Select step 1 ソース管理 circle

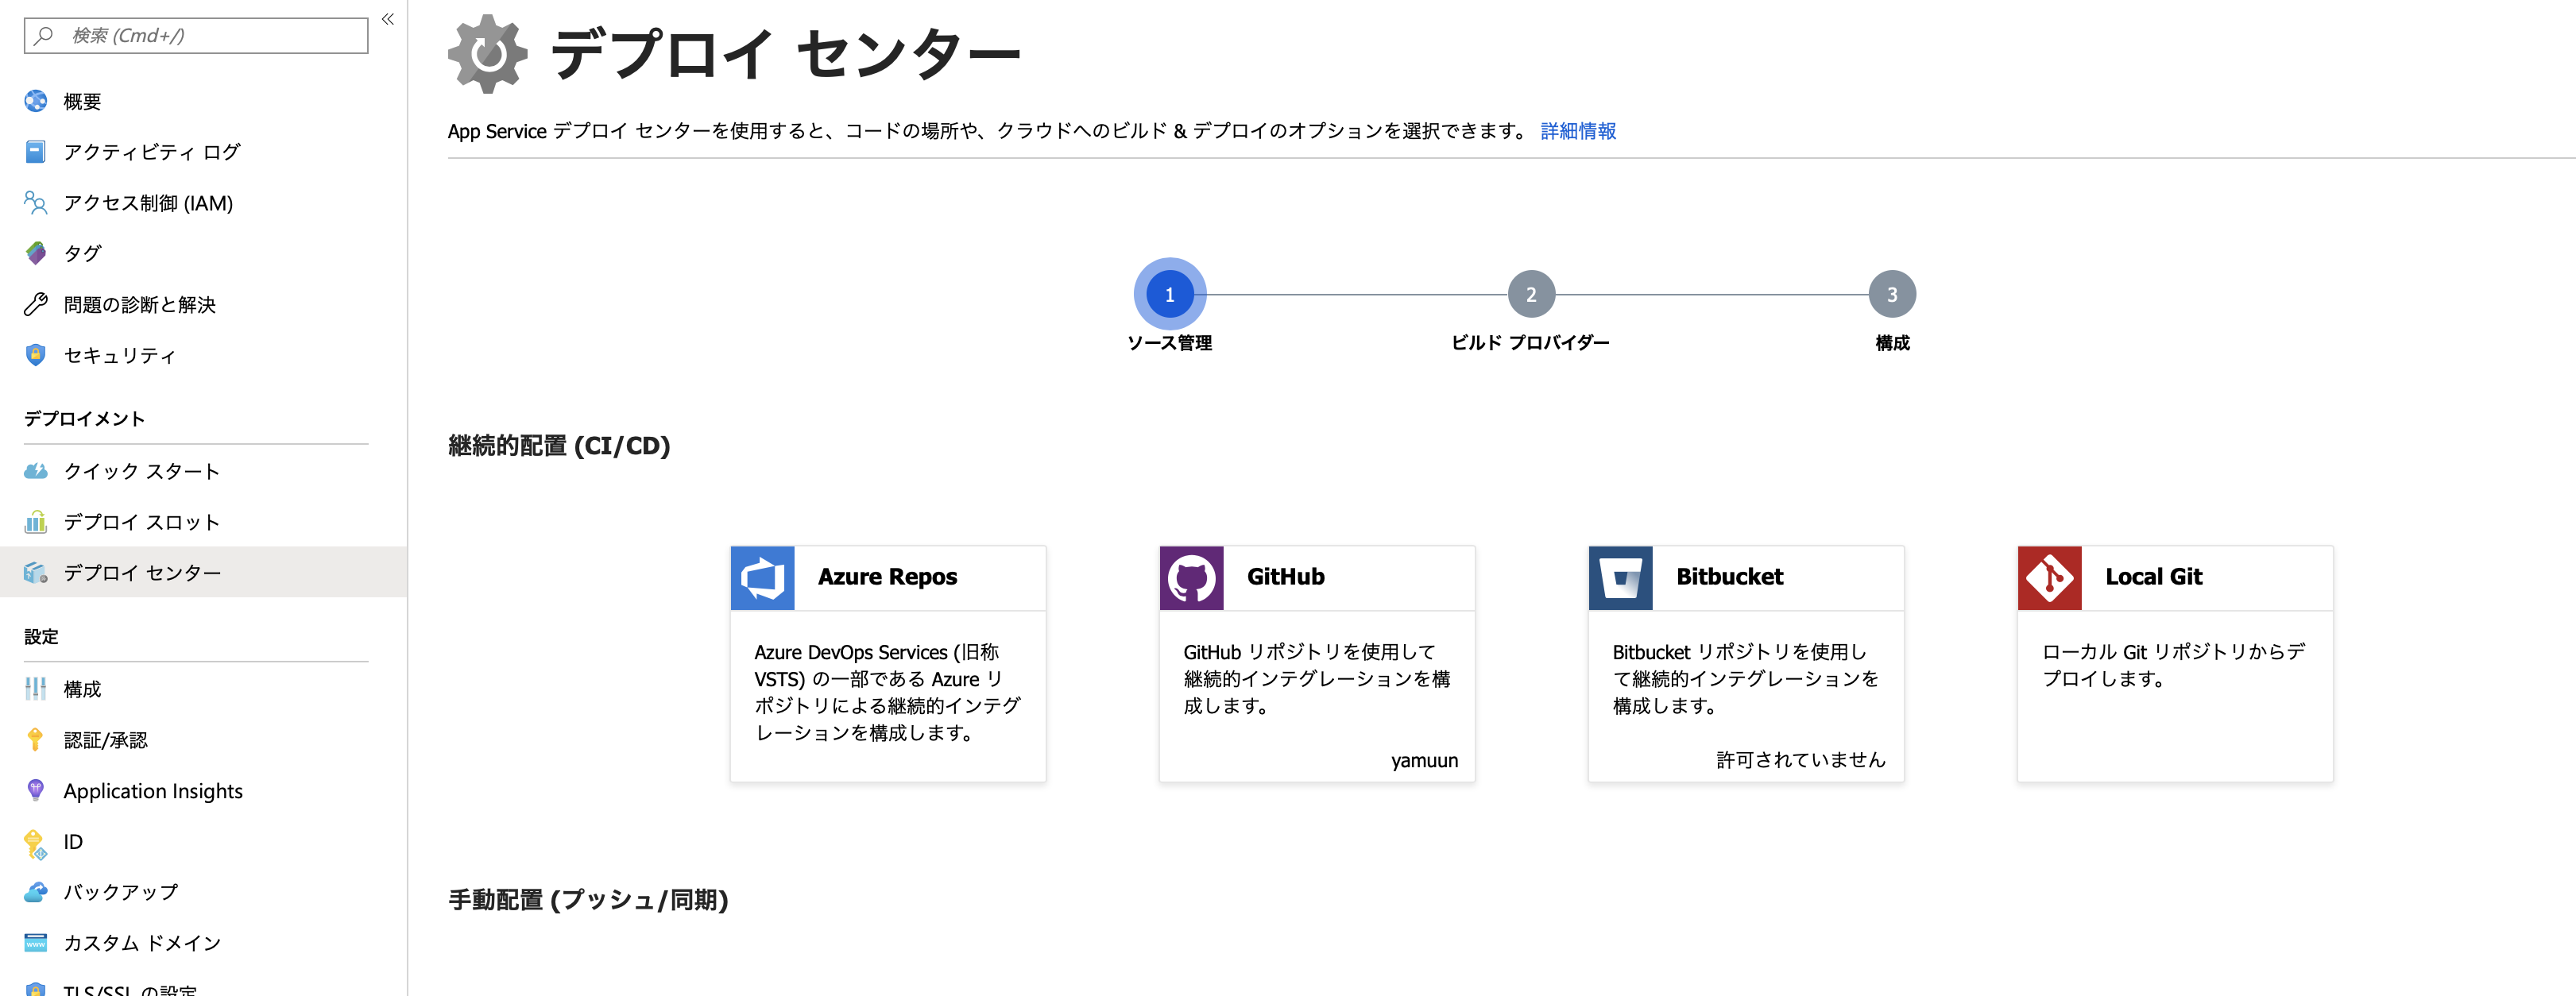(1169, 294)
